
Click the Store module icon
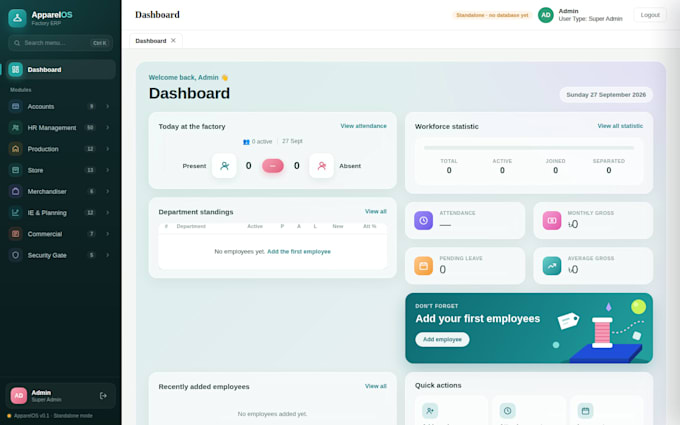(x=16, y=170)
